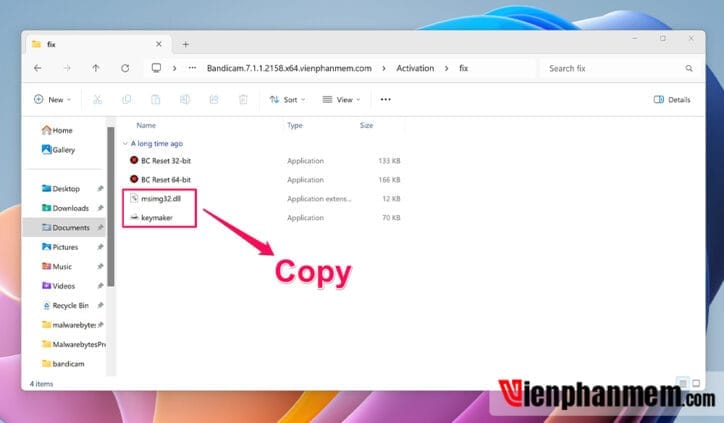Sort by the Size column header

coord(367,125)
